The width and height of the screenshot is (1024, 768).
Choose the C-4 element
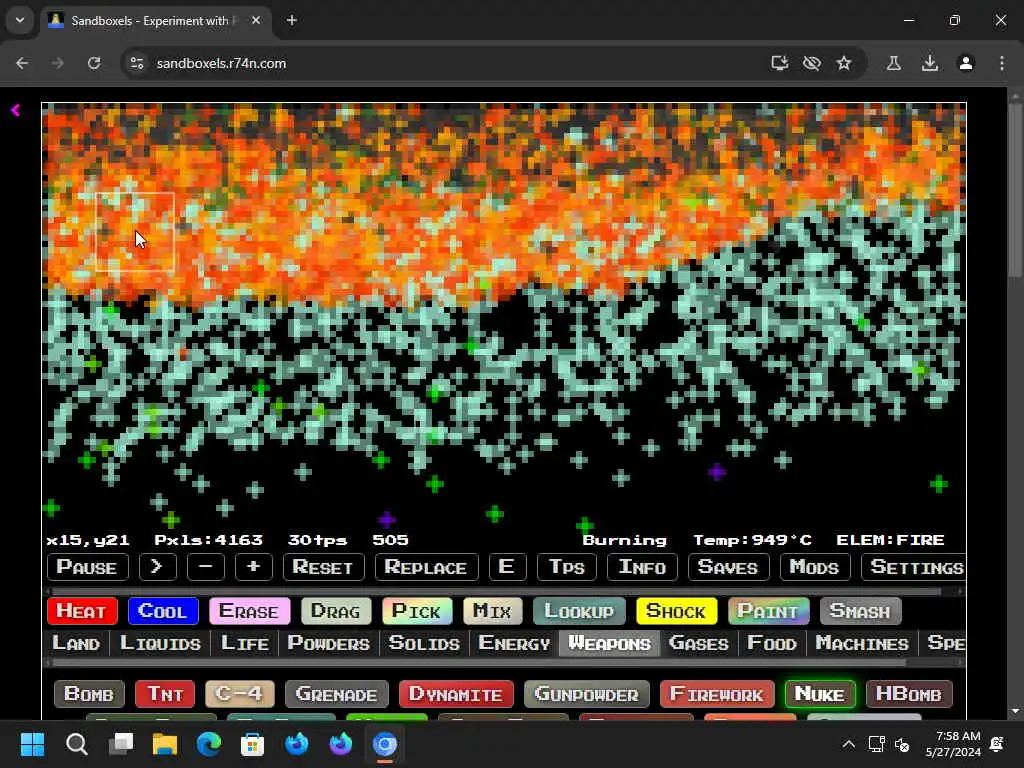click(x=240, y=694)
